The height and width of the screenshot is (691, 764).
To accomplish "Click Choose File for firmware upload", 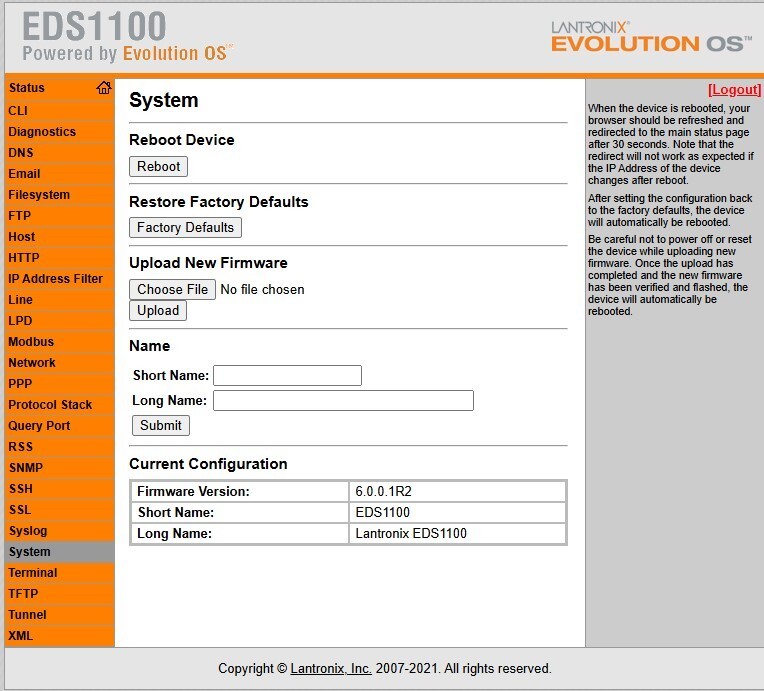I will tap(172, 289).
